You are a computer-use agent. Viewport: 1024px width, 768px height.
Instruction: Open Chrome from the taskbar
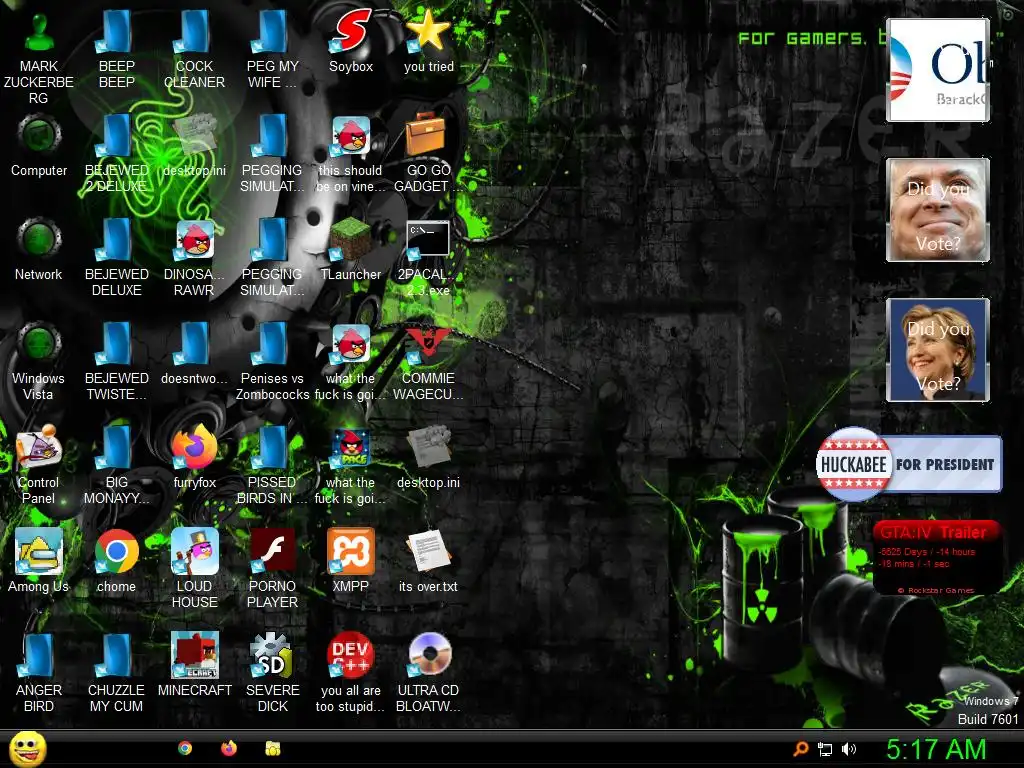point(185,748)
